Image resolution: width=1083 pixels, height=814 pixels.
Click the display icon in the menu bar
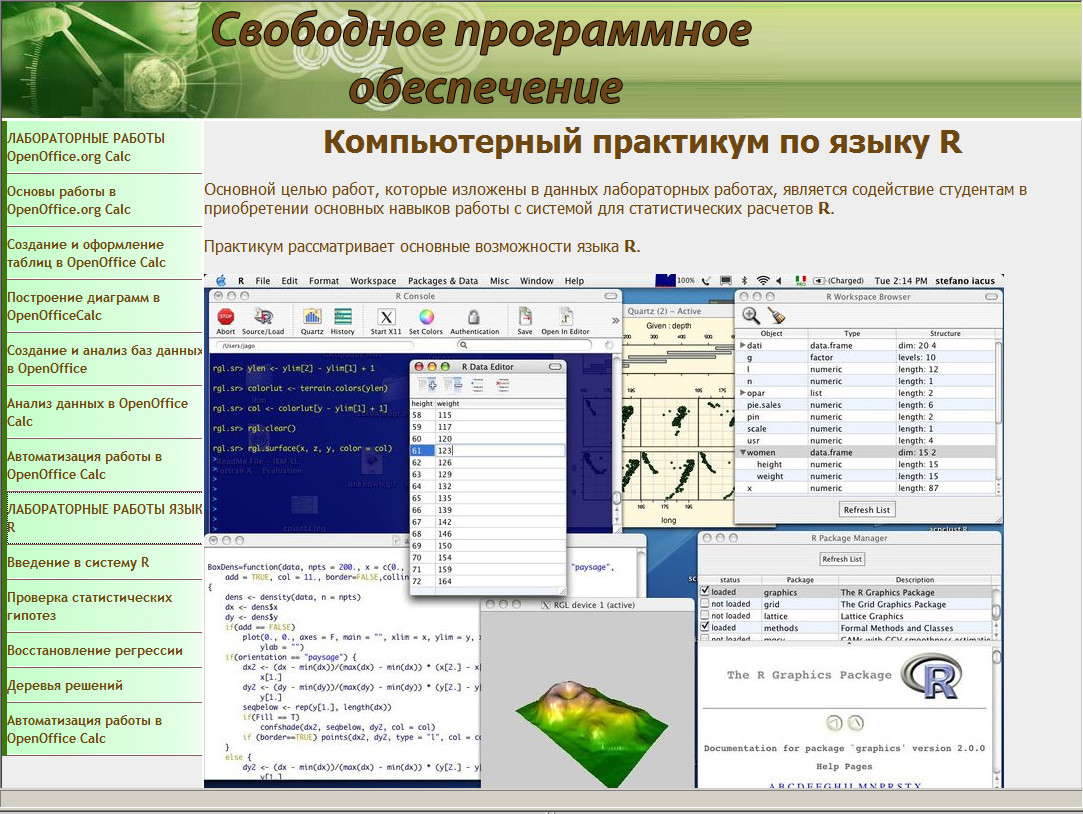726,280
